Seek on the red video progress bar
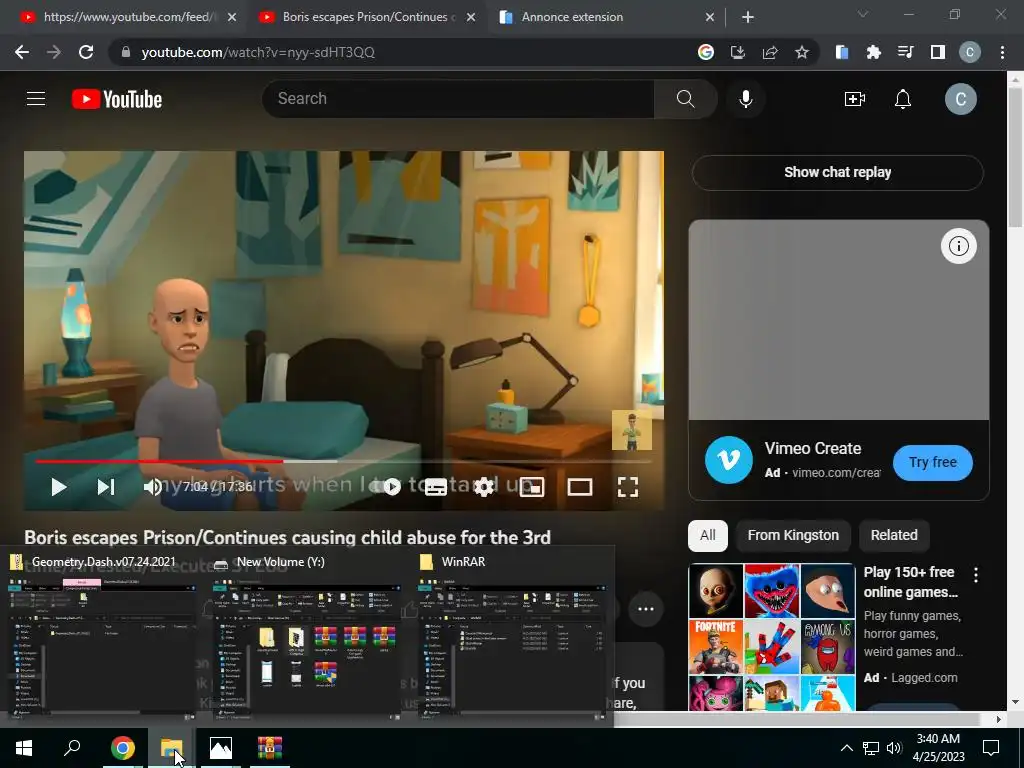 point(344,461)
